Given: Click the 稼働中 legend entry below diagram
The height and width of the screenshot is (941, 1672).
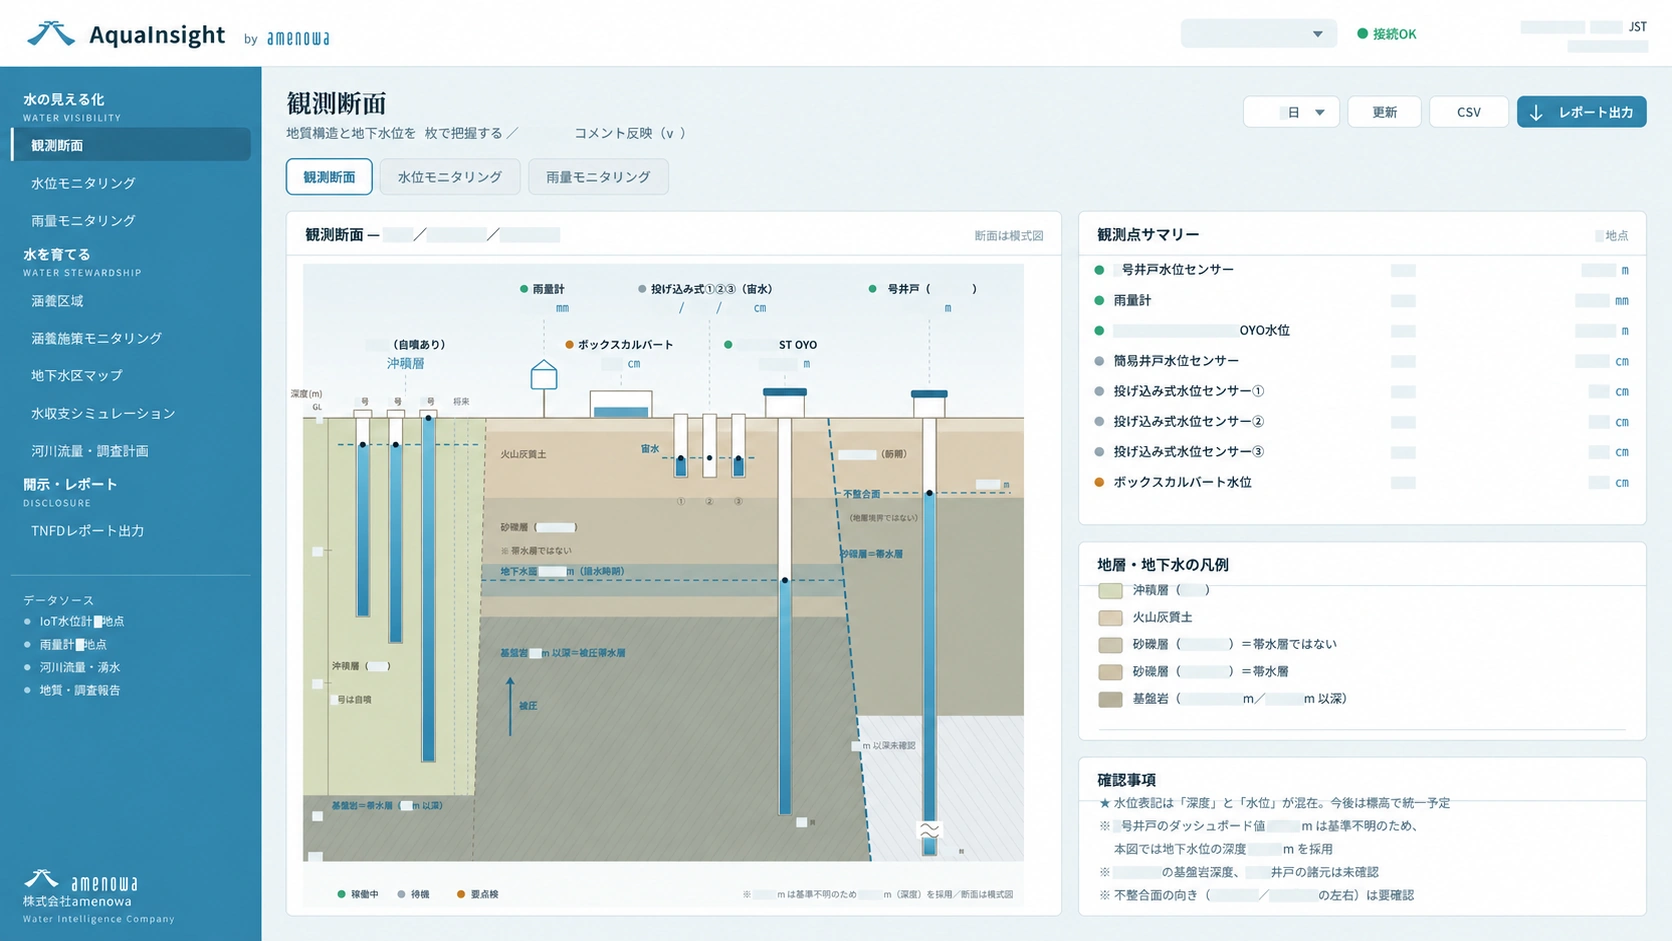Looking at the screenshot, I should [x=358, y=894].
